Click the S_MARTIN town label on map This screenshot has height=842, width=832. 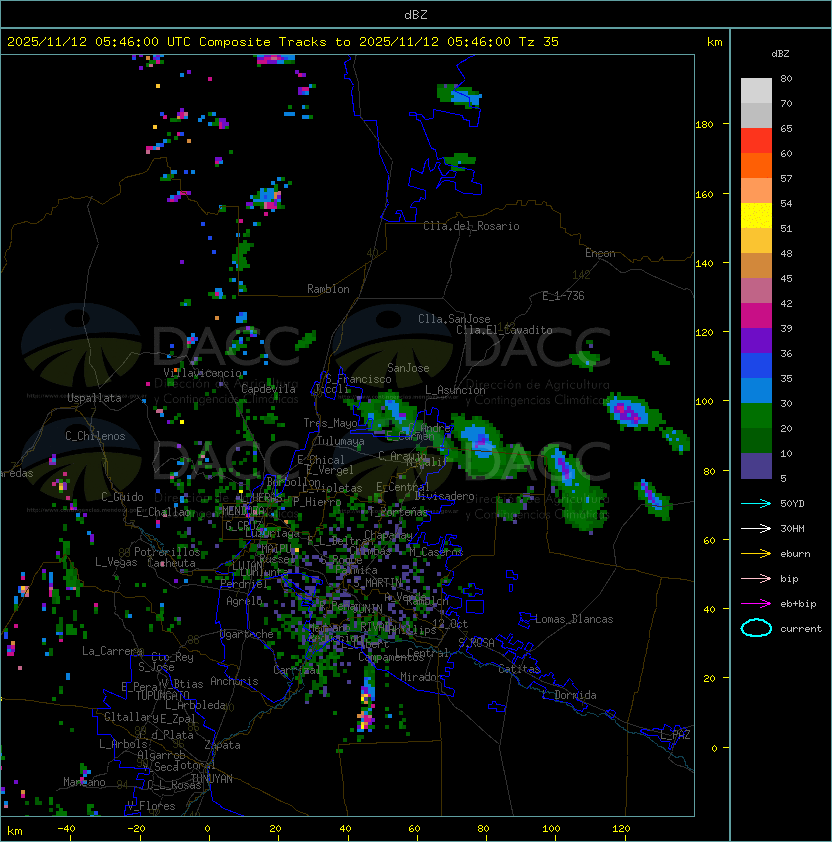tap(378, 583)
